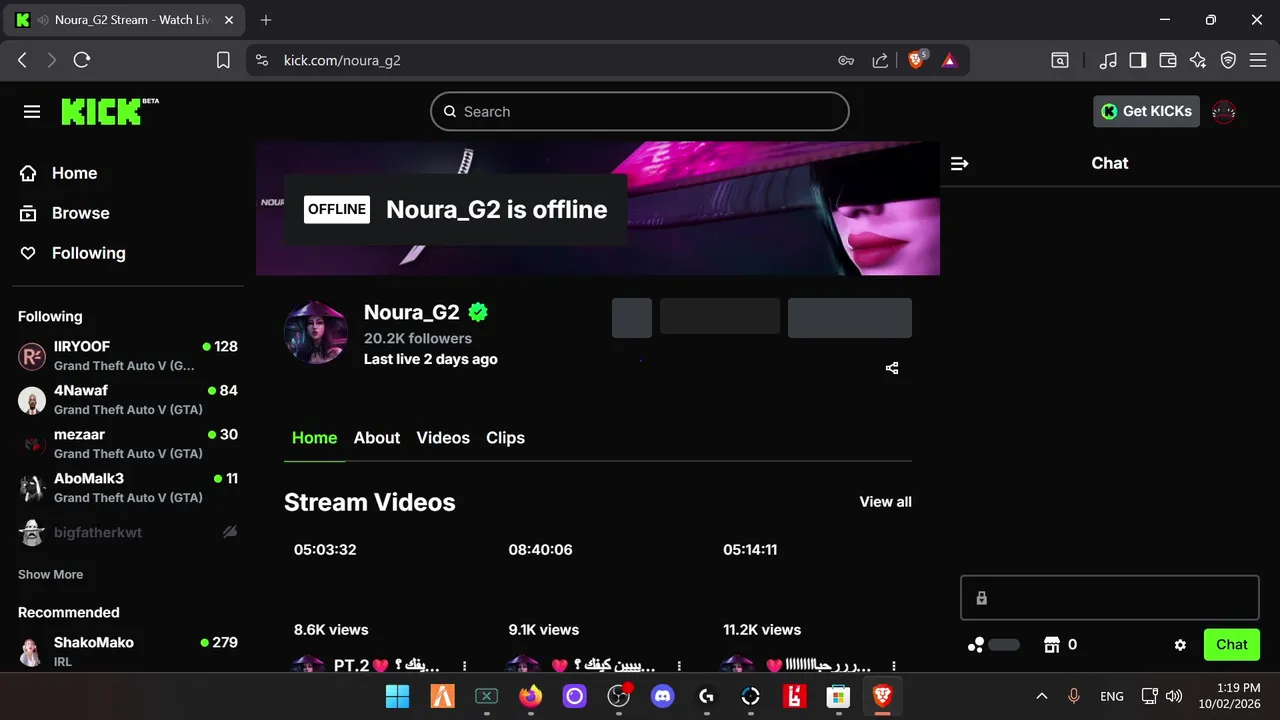This screenshot has width=1280, height=720.
Task: Open options for the 05:14:11 video
Action: pos(894,665)
